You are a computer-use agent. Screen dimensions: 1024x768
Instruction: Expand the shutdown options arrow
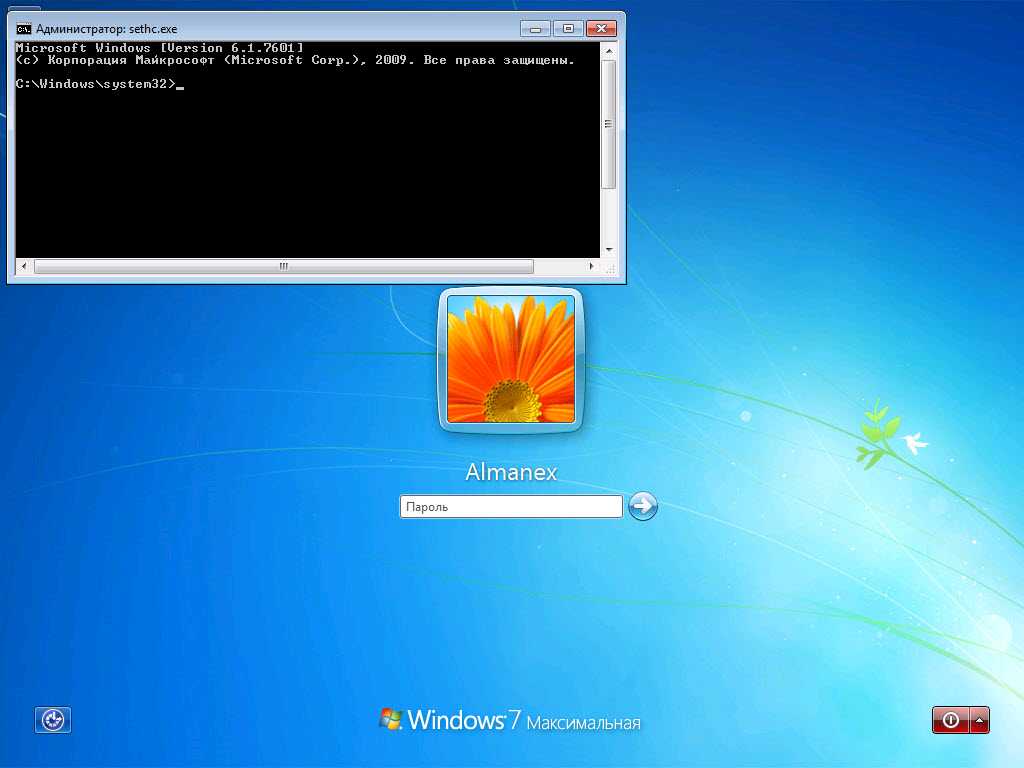click(x=980, y=720)
